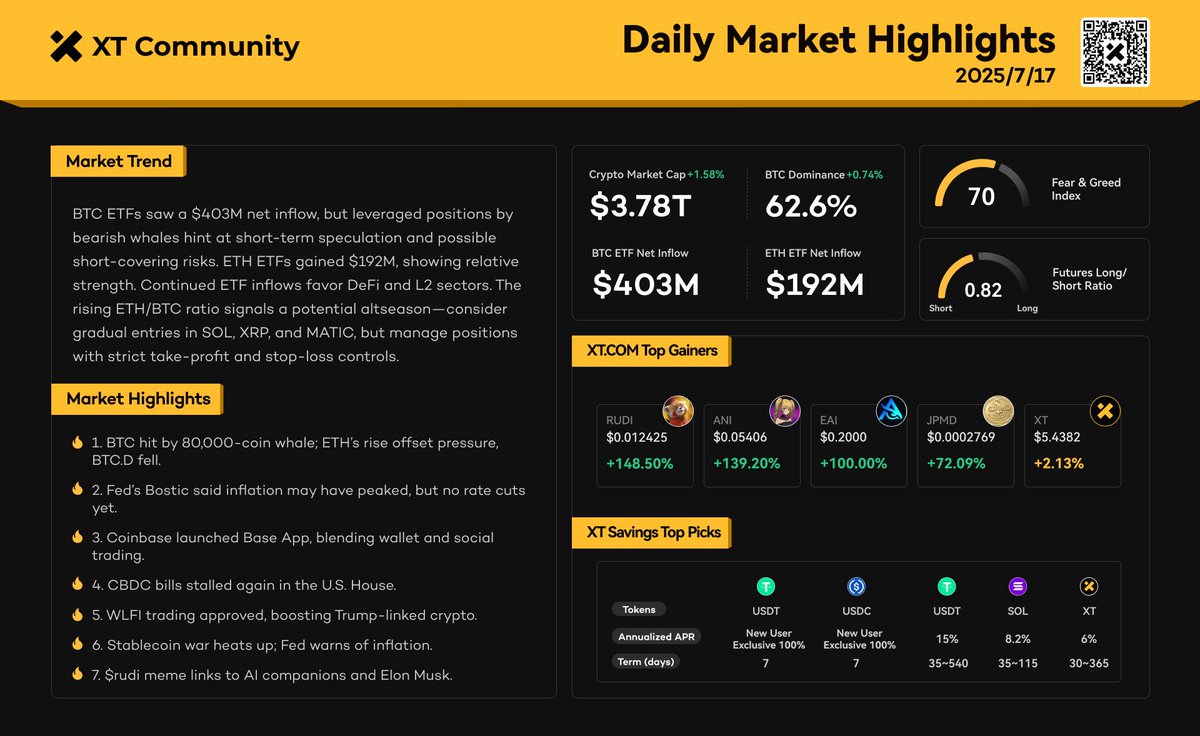Click the fire icon beside WLFI trading highlight
This screenshot has height=736, width=1200.
(x=77, y=614)
